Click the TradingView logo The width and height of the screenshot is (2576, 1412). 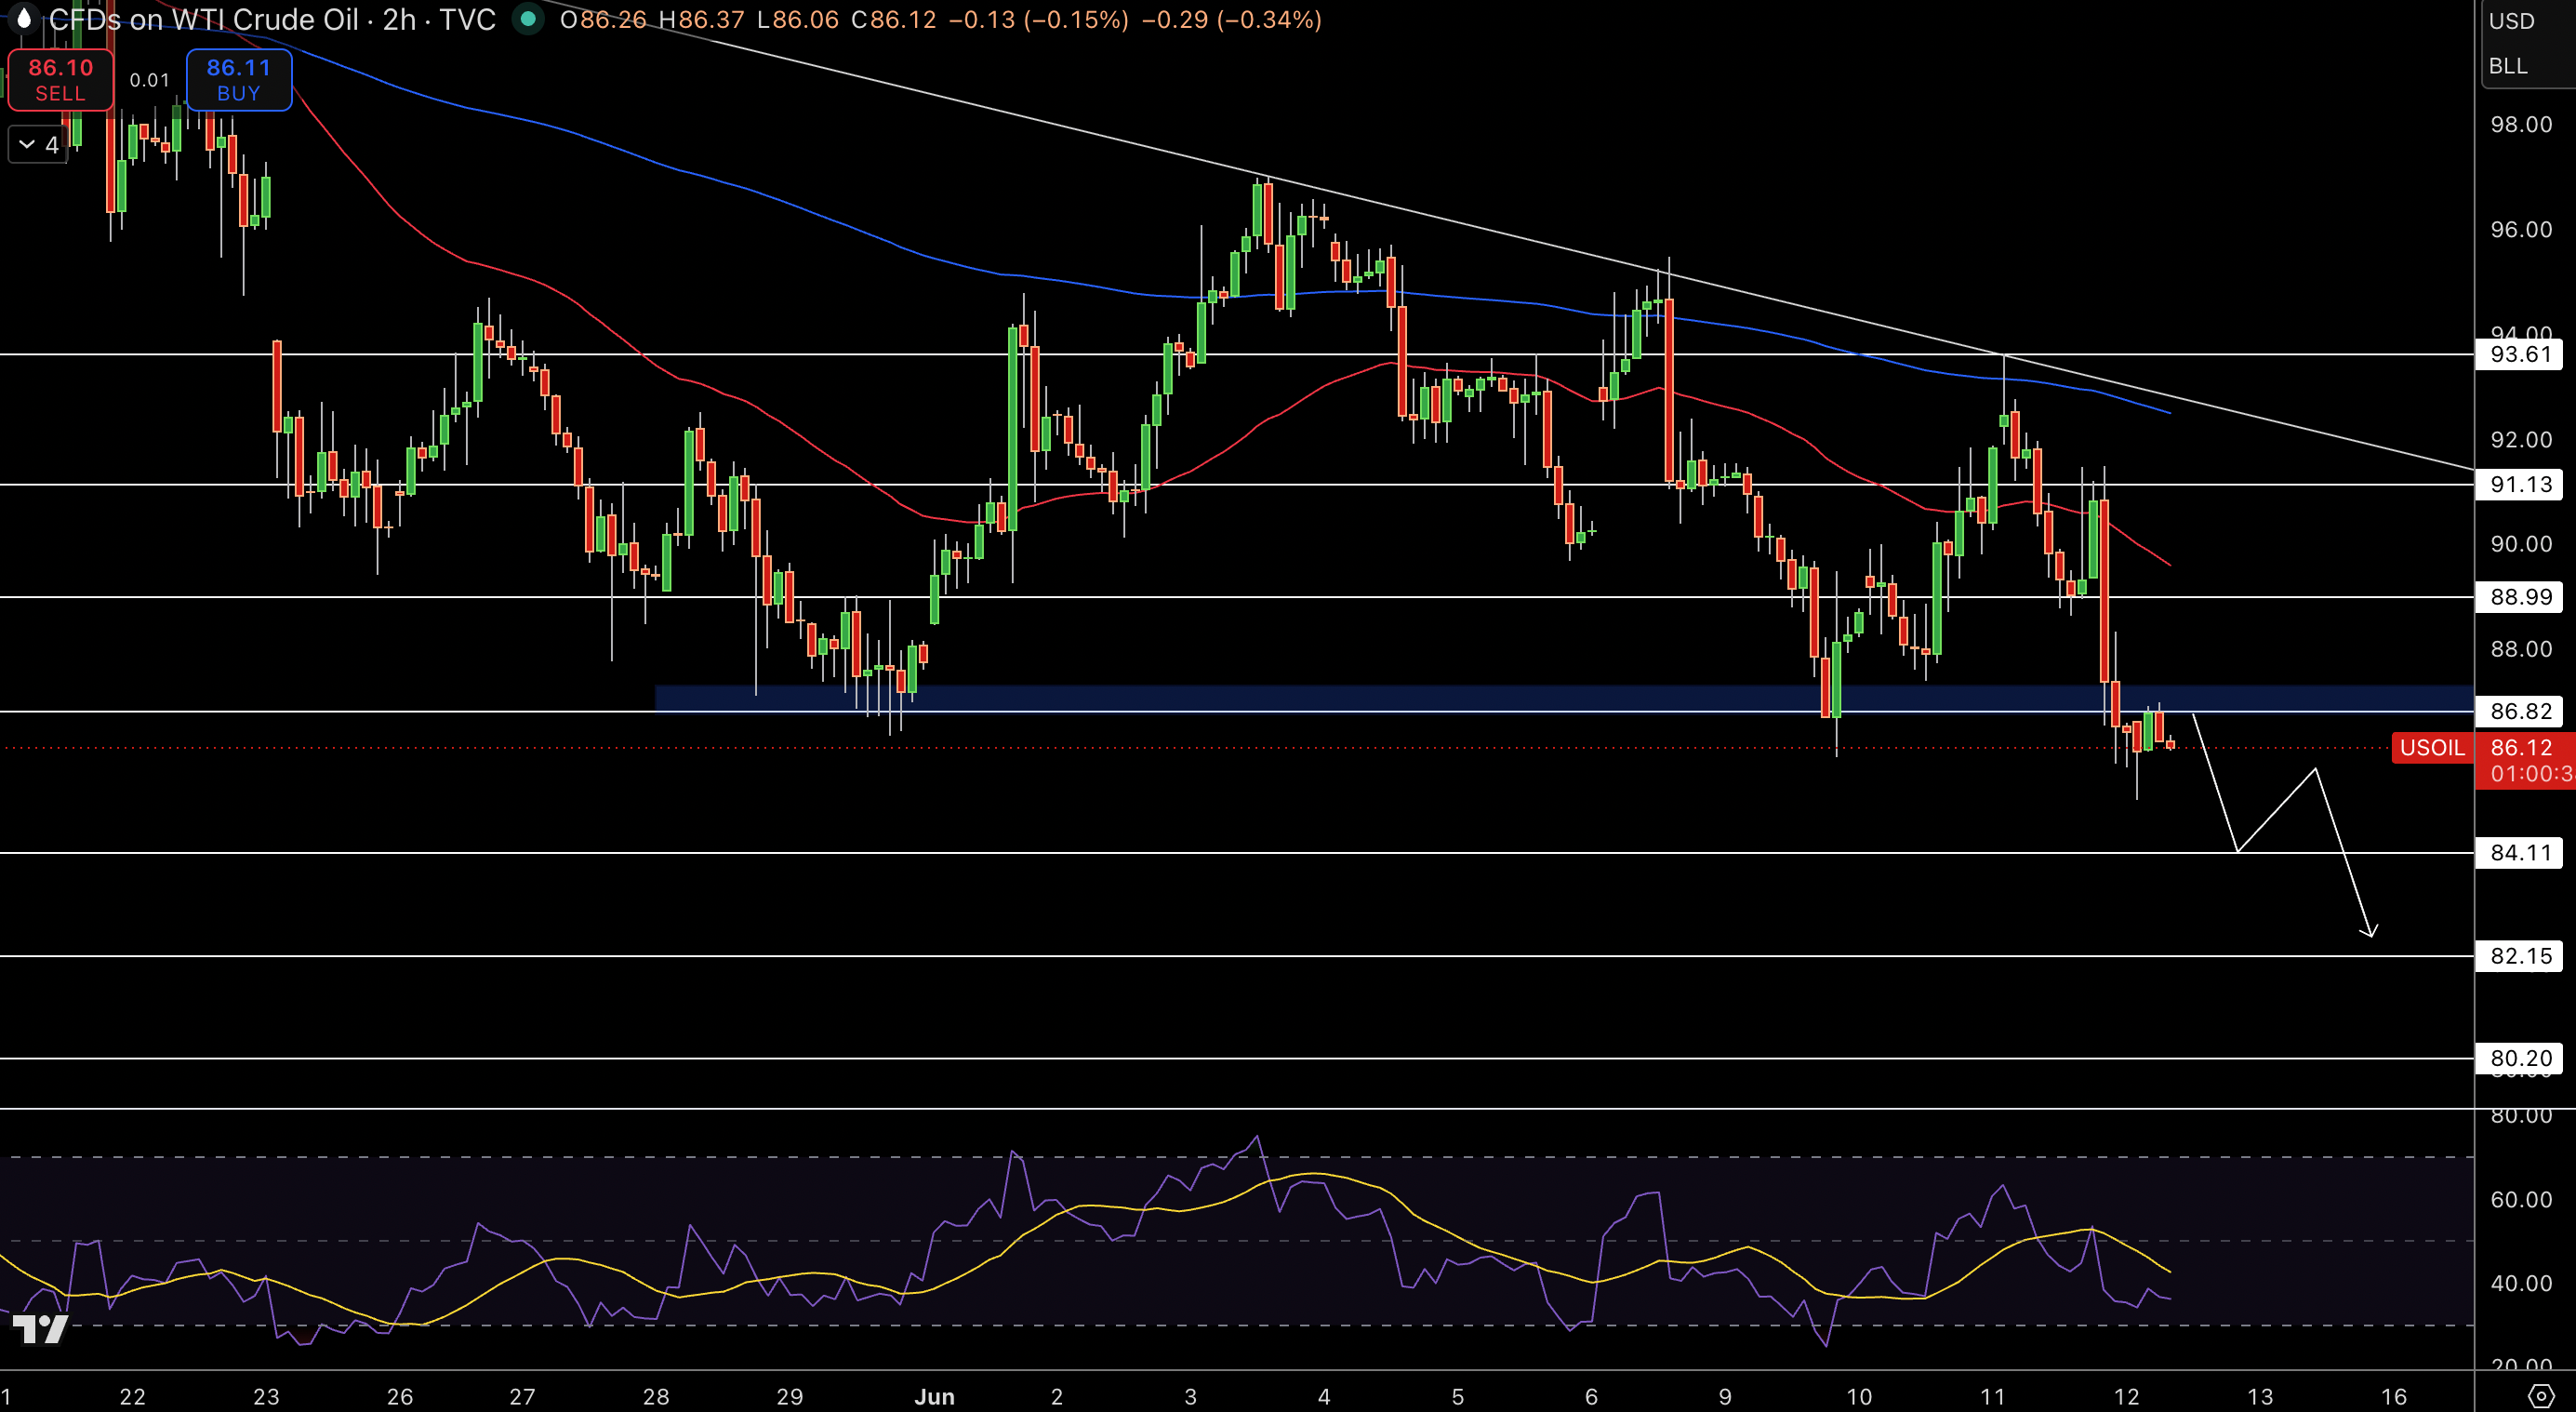point(40,1328)
